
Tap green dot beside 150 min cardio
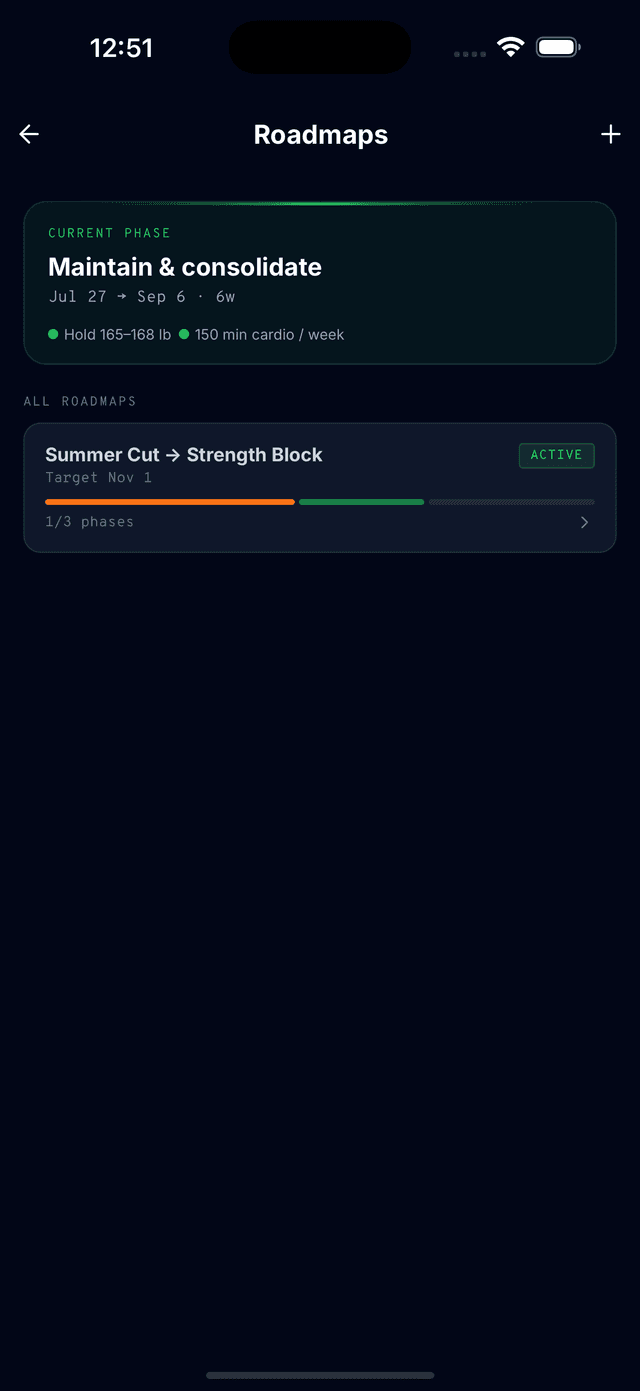tap(184, 335)
